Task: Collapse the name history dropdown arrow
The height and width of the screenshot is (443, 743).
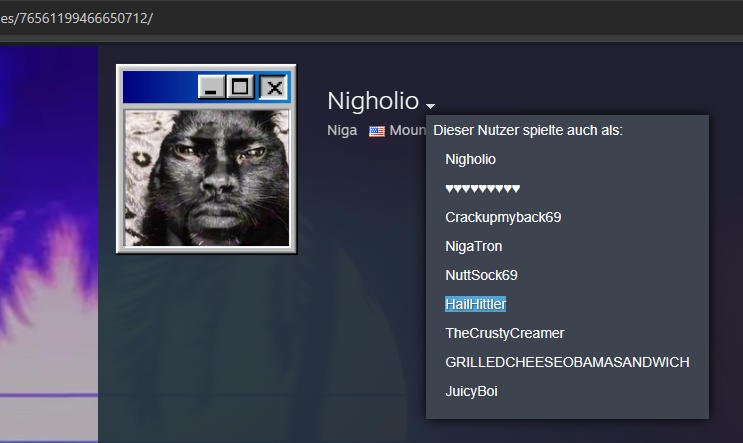Action: tap(430, 105)
